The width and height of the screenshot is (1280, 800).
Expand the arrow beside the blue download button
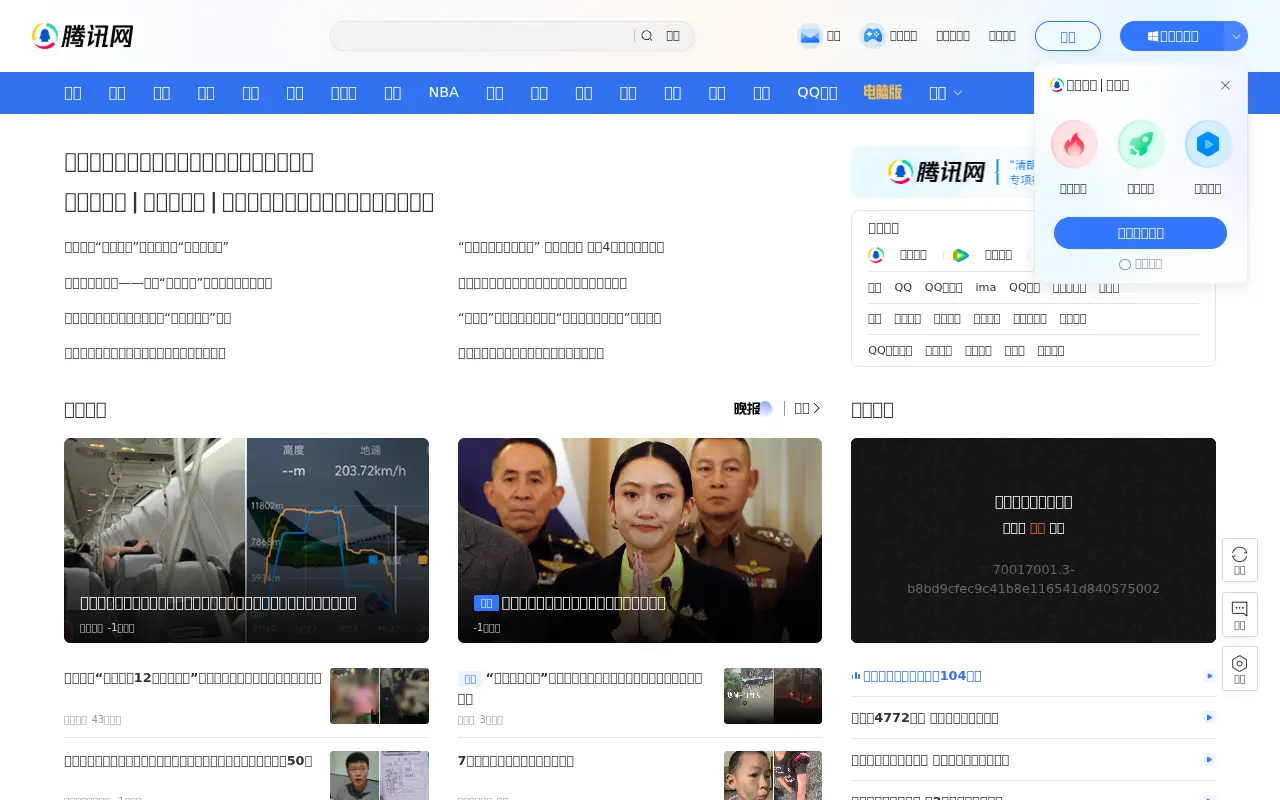[1236, 36]
